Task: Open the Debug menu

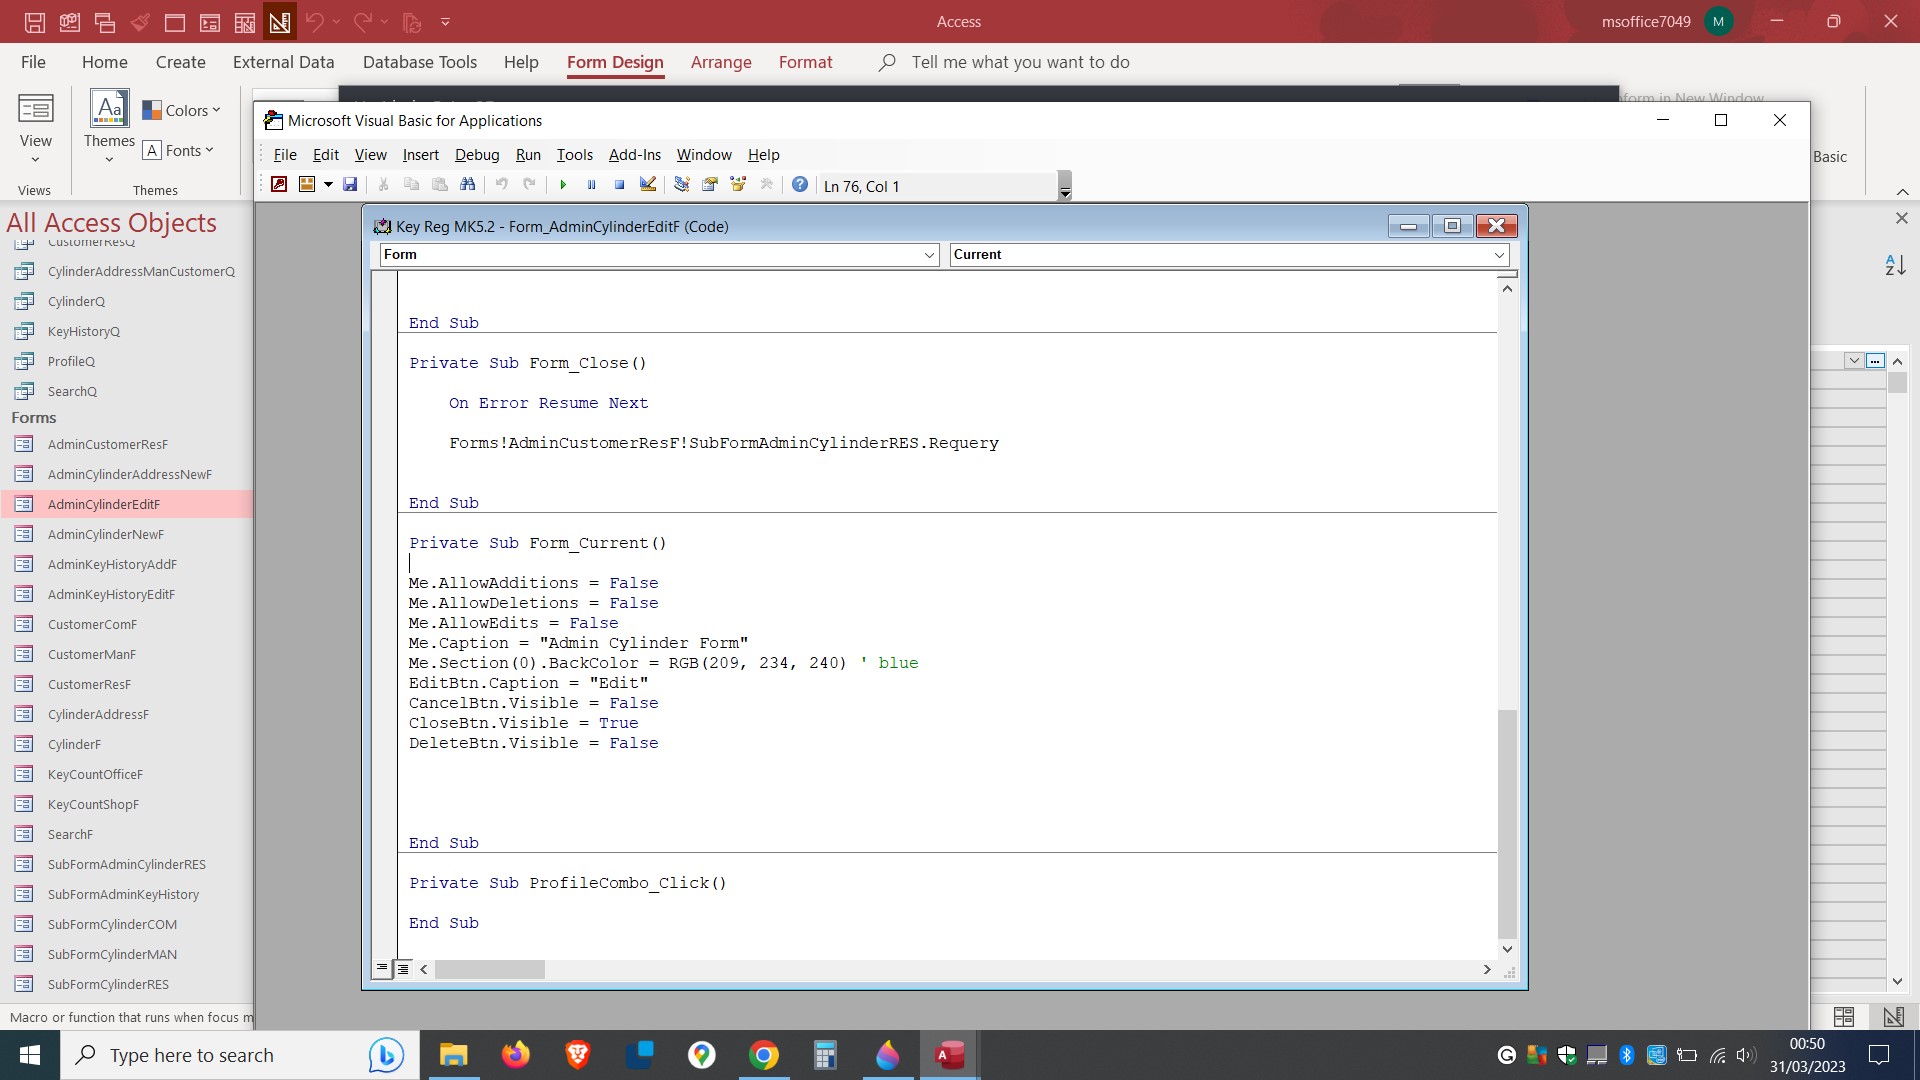Action: [477, 155]
